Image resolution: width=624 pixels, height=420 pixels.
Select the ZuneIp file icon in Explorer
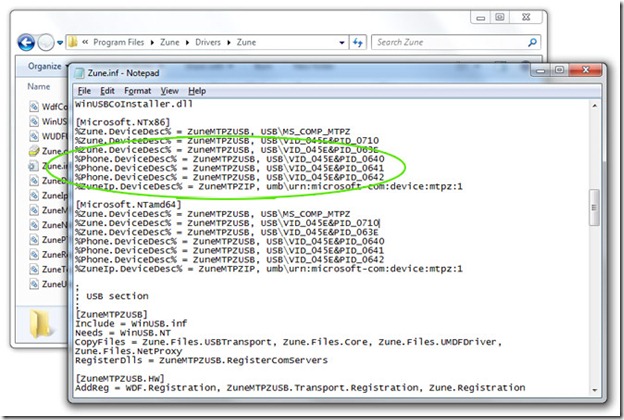(34, 195)
